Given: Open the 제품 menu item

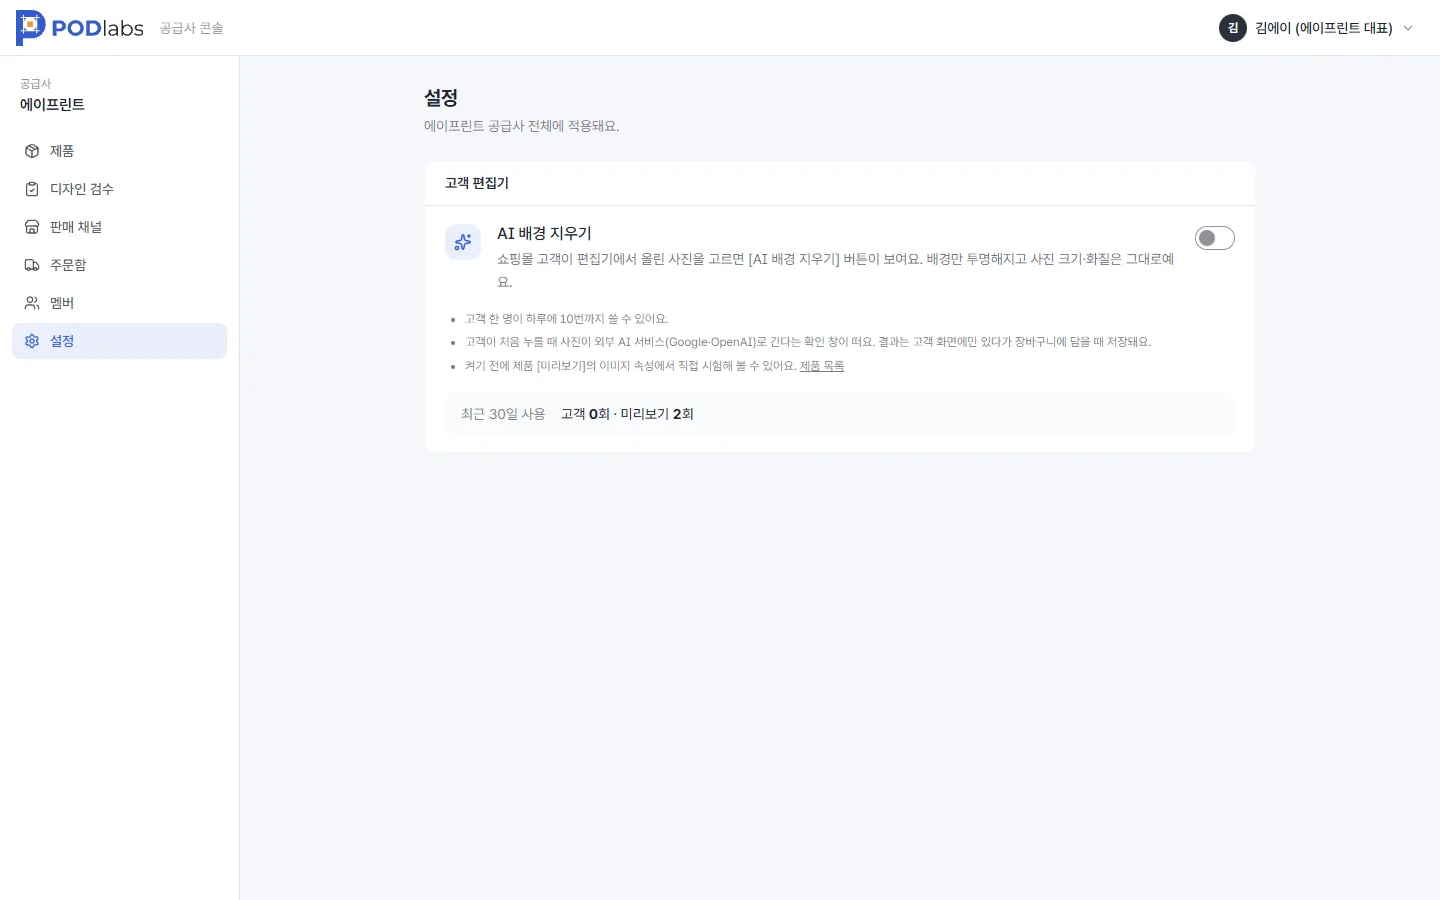Looking at the screenshot, I should tap(120, 151).
